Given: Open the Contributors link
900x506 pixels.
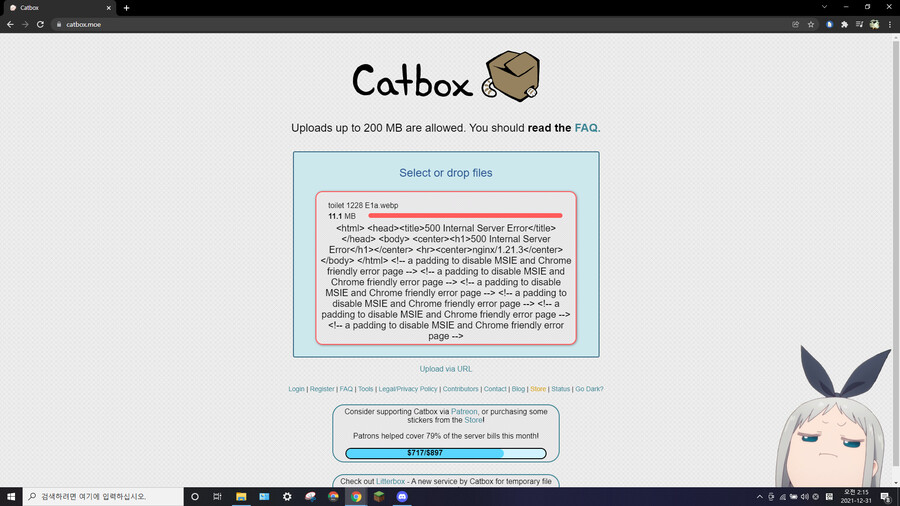Looking at the screenshot, I should 460,389.
